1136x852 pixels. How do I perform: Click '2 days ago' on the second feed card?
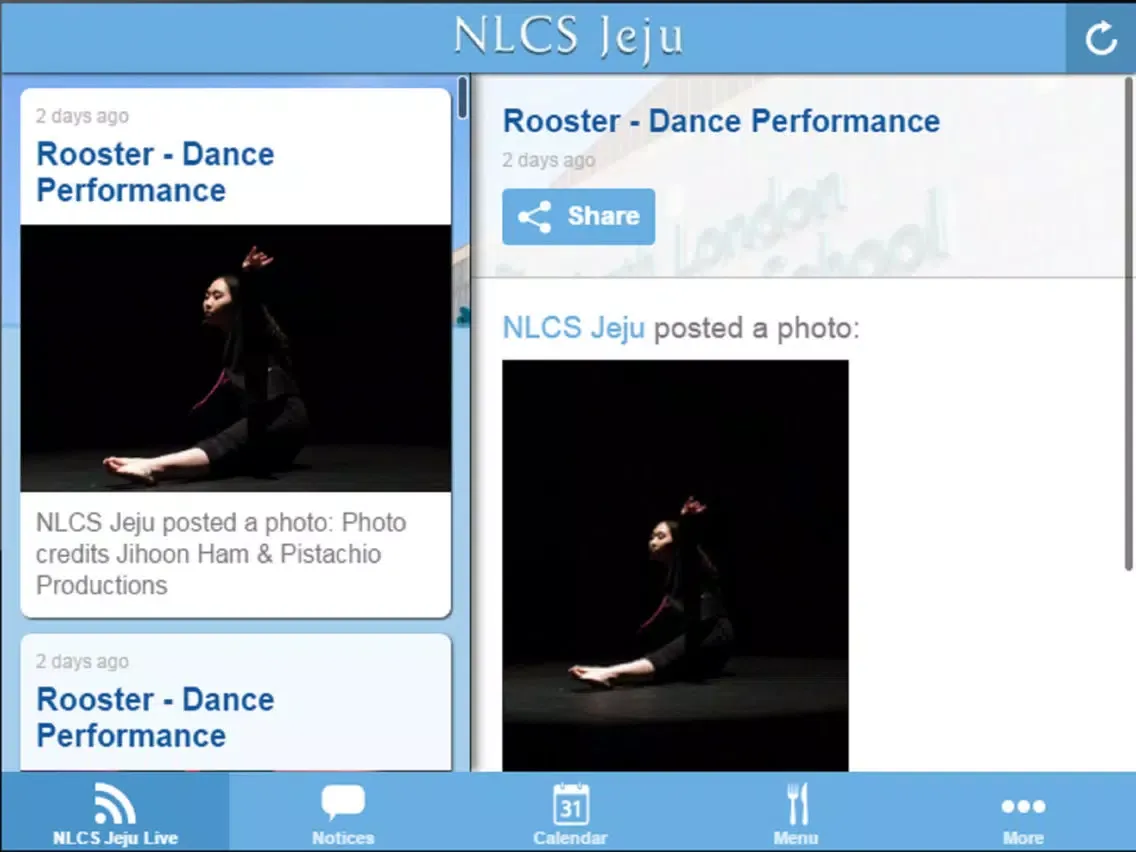(x=82, y=661)
